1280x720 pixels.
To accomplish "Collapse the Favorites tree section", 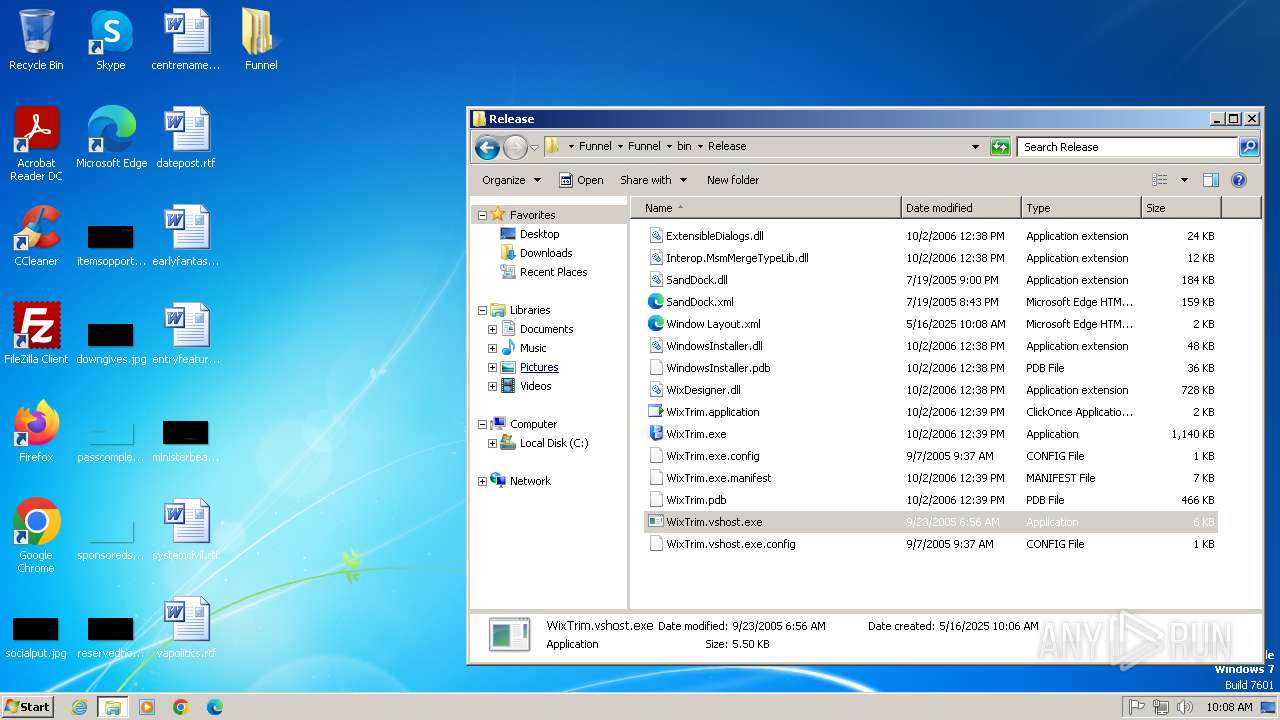I will coord(482,215).
